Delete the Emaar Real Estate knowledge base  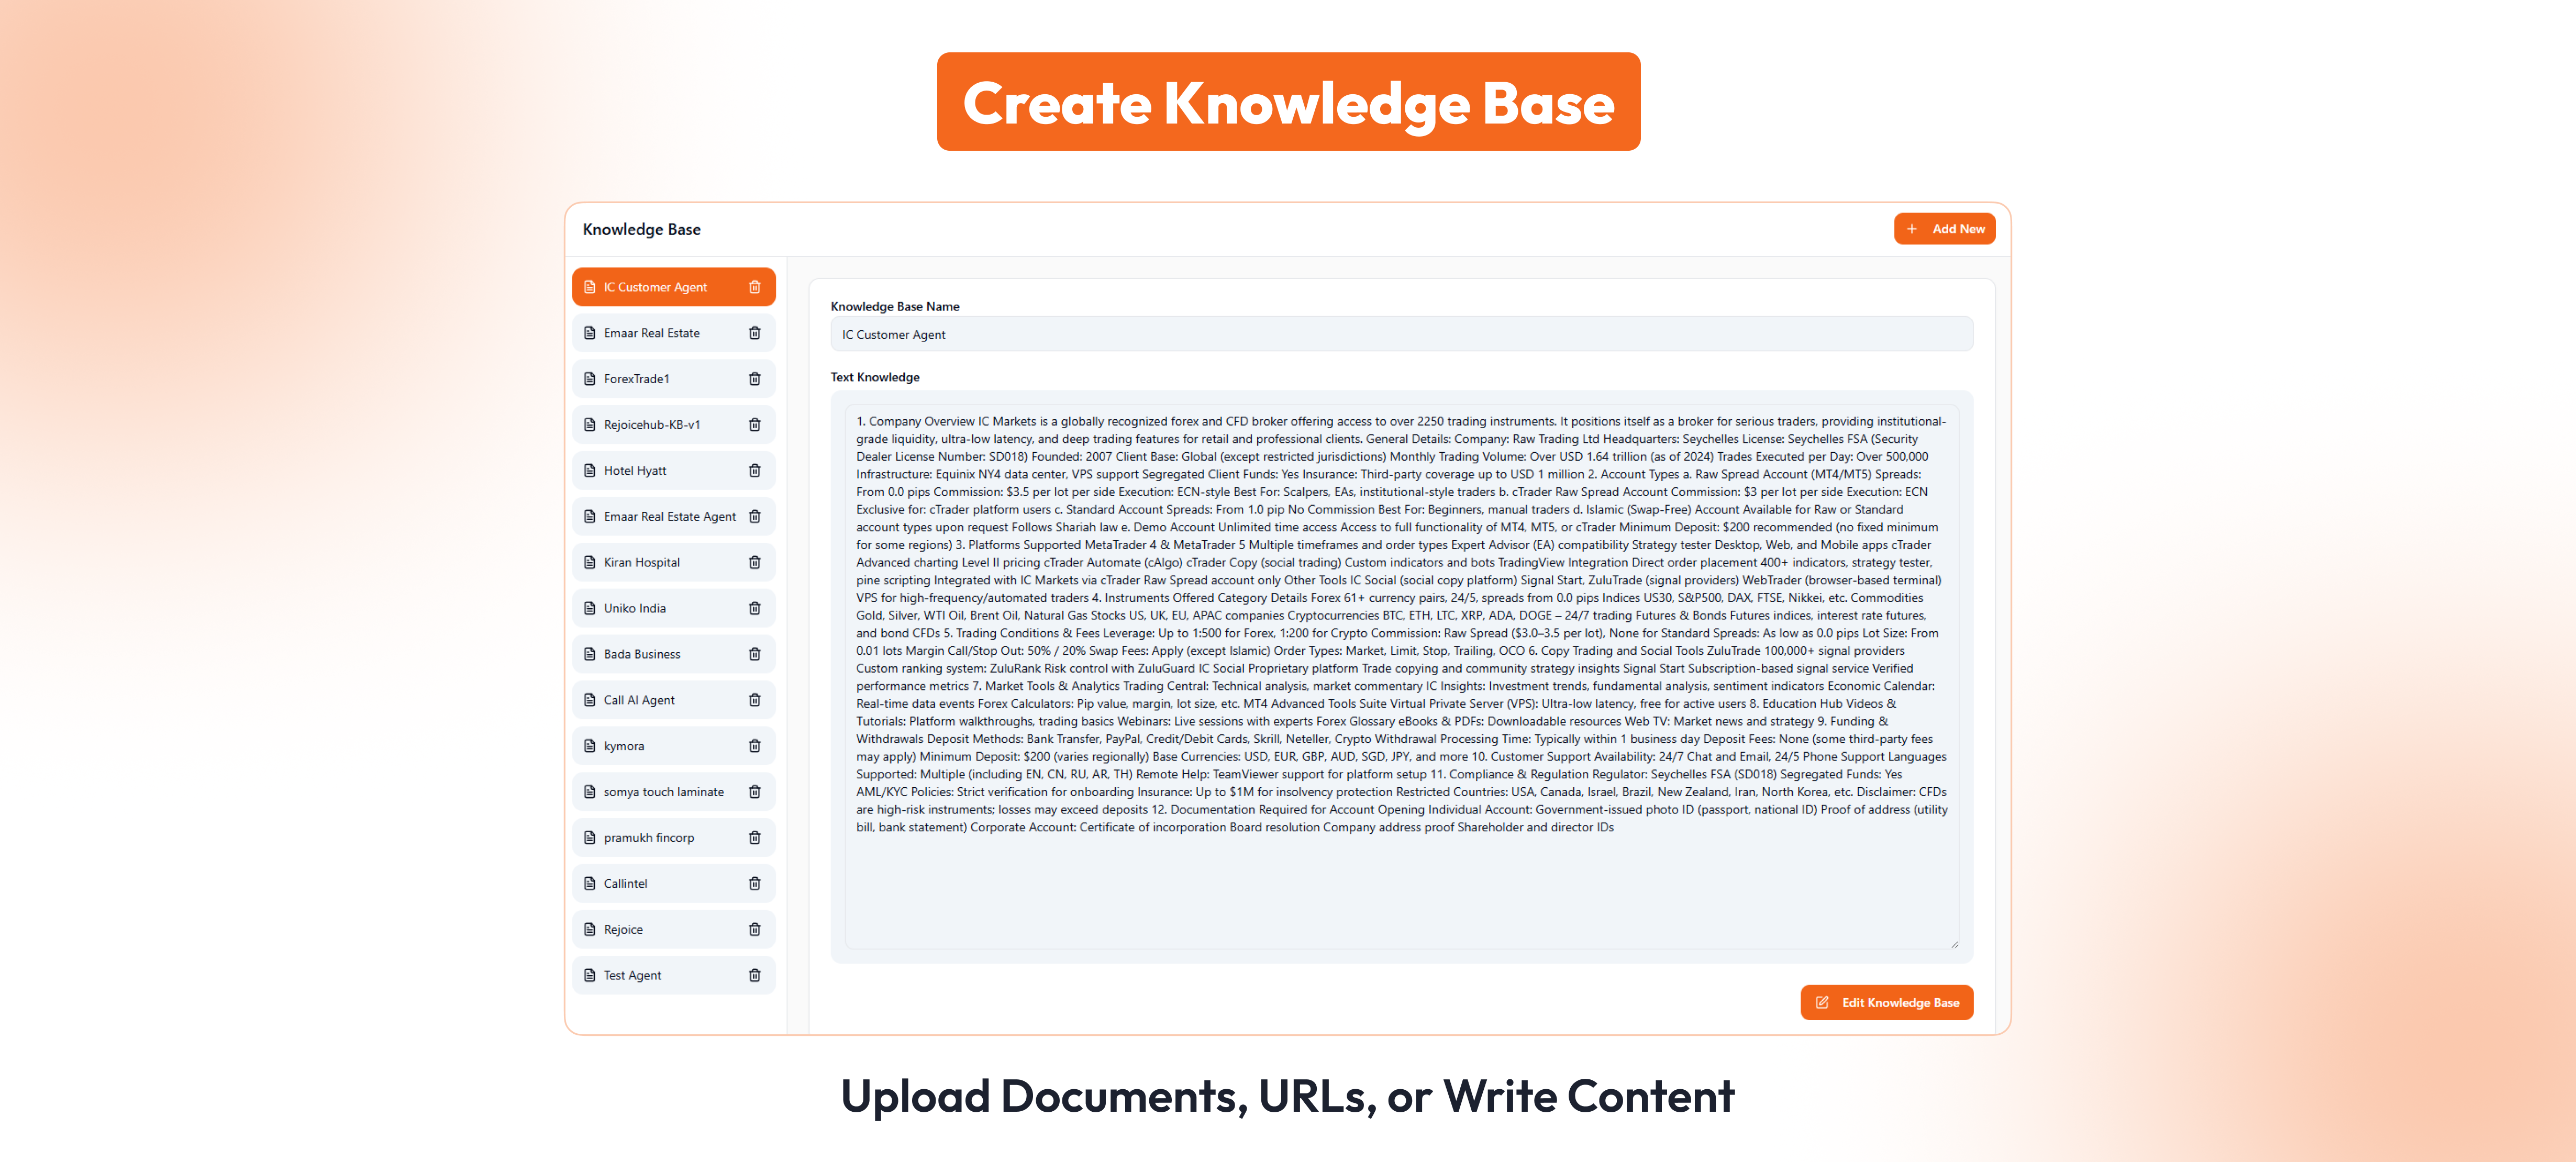pyautogui.click(x=754, y=333)
